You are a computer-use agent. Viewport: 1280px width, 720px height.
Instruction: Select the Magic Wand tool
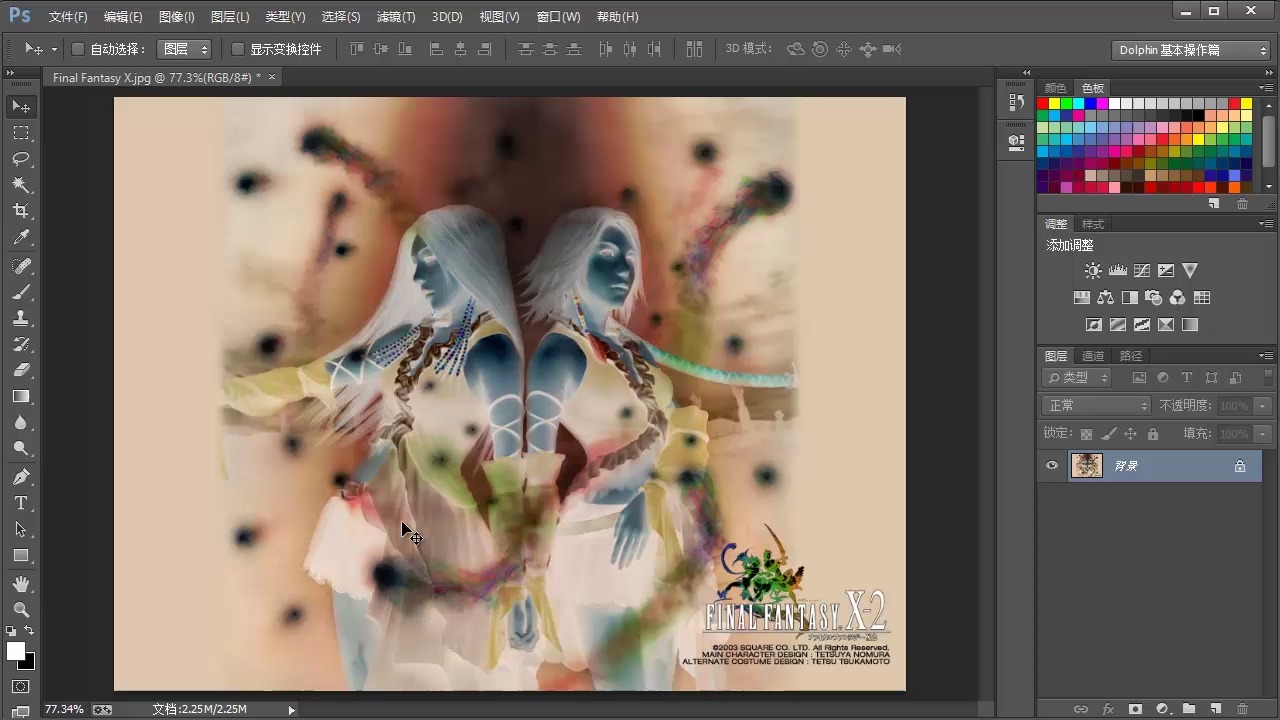coord(21,185)
